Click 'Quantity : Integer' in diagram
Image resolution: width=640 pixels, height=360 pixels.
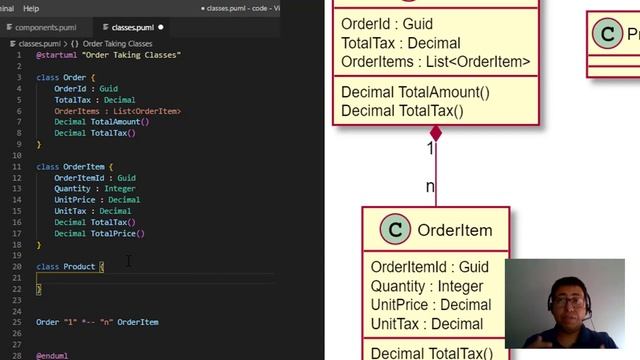[x=427, y=286]
